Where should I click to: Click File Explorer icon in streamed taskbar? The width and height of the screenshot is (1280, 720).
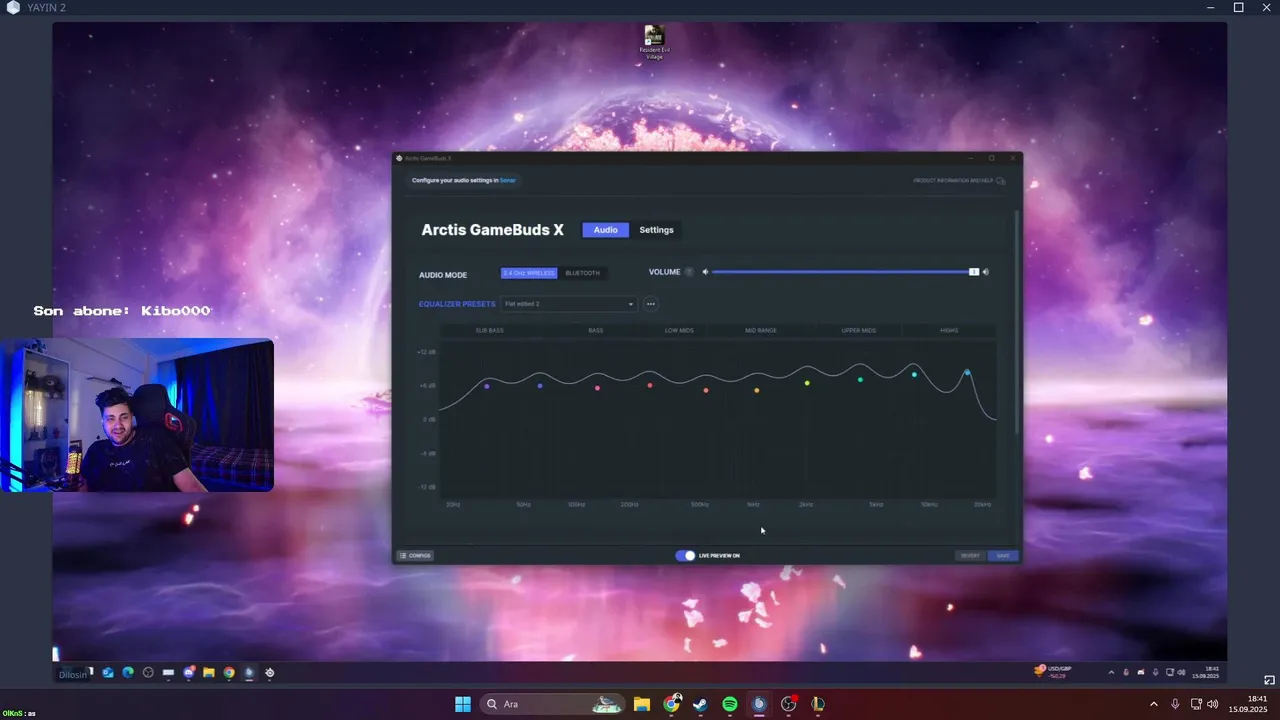pyautogui.click(x=208, y=673)
